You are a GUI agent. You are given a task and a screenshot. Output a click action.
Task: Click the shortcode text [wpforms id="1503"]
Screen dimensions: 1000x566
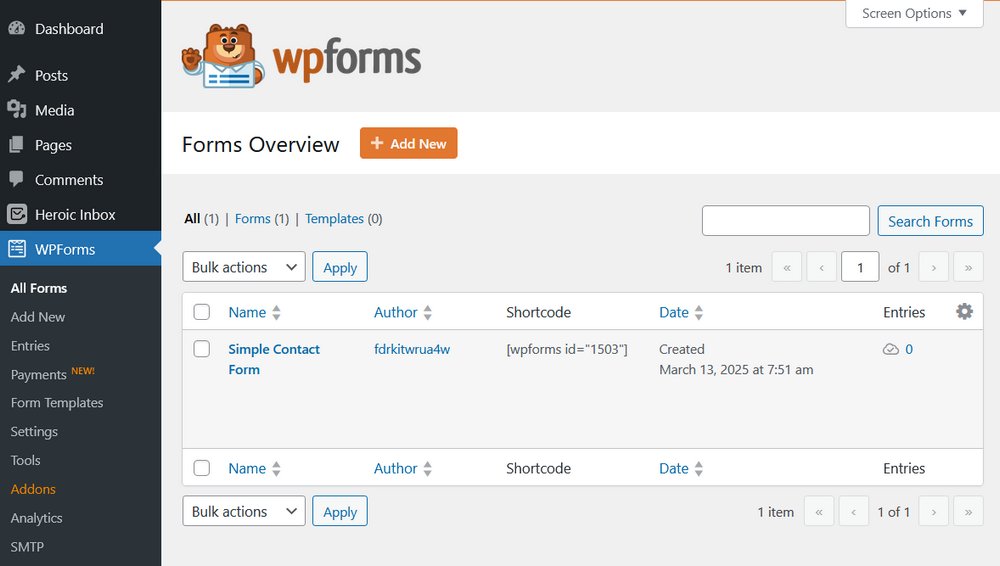coord(567,349)
